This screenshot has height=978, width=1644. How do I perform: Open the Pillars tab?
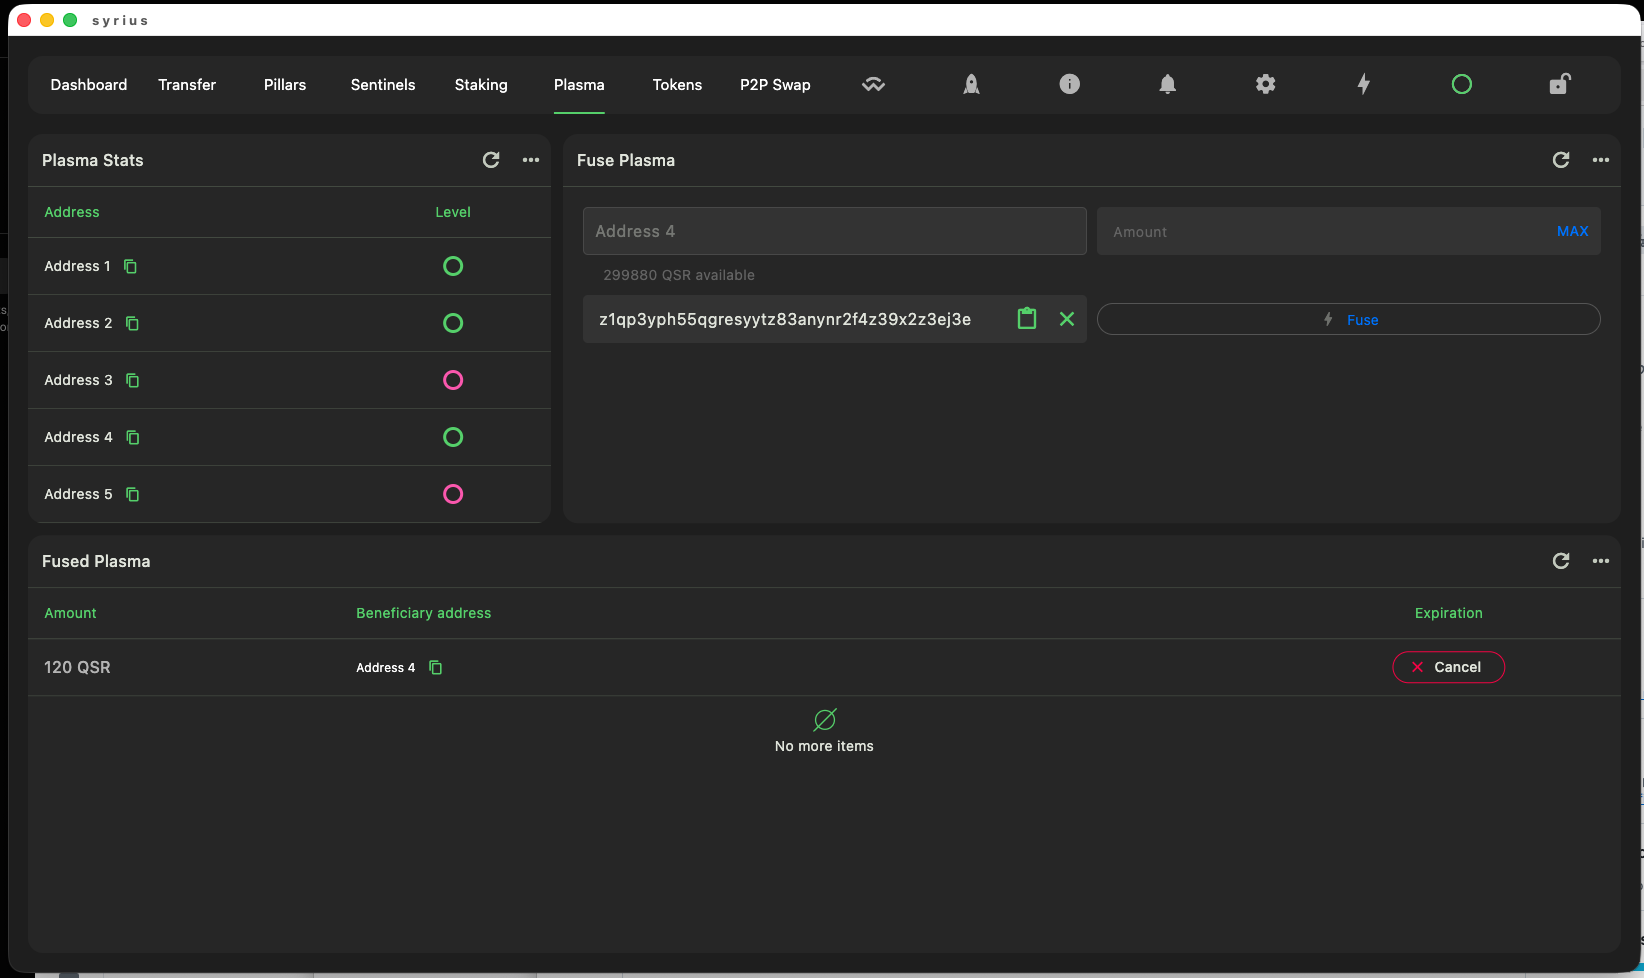point(285,85)
